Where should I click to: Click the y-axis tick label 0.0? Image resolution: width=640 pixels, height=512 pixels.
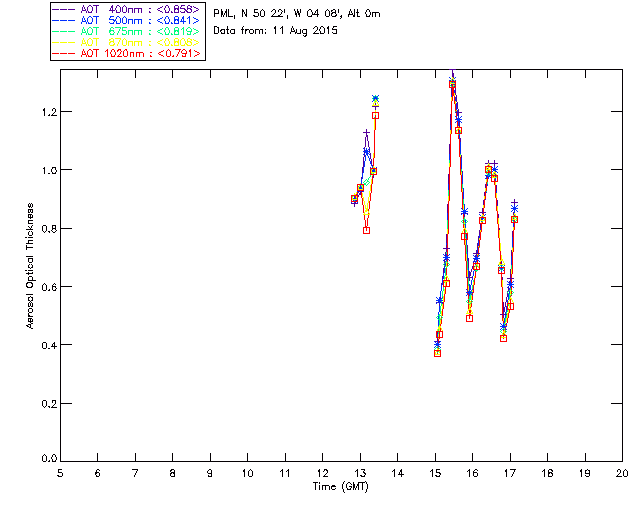(49, 458)
